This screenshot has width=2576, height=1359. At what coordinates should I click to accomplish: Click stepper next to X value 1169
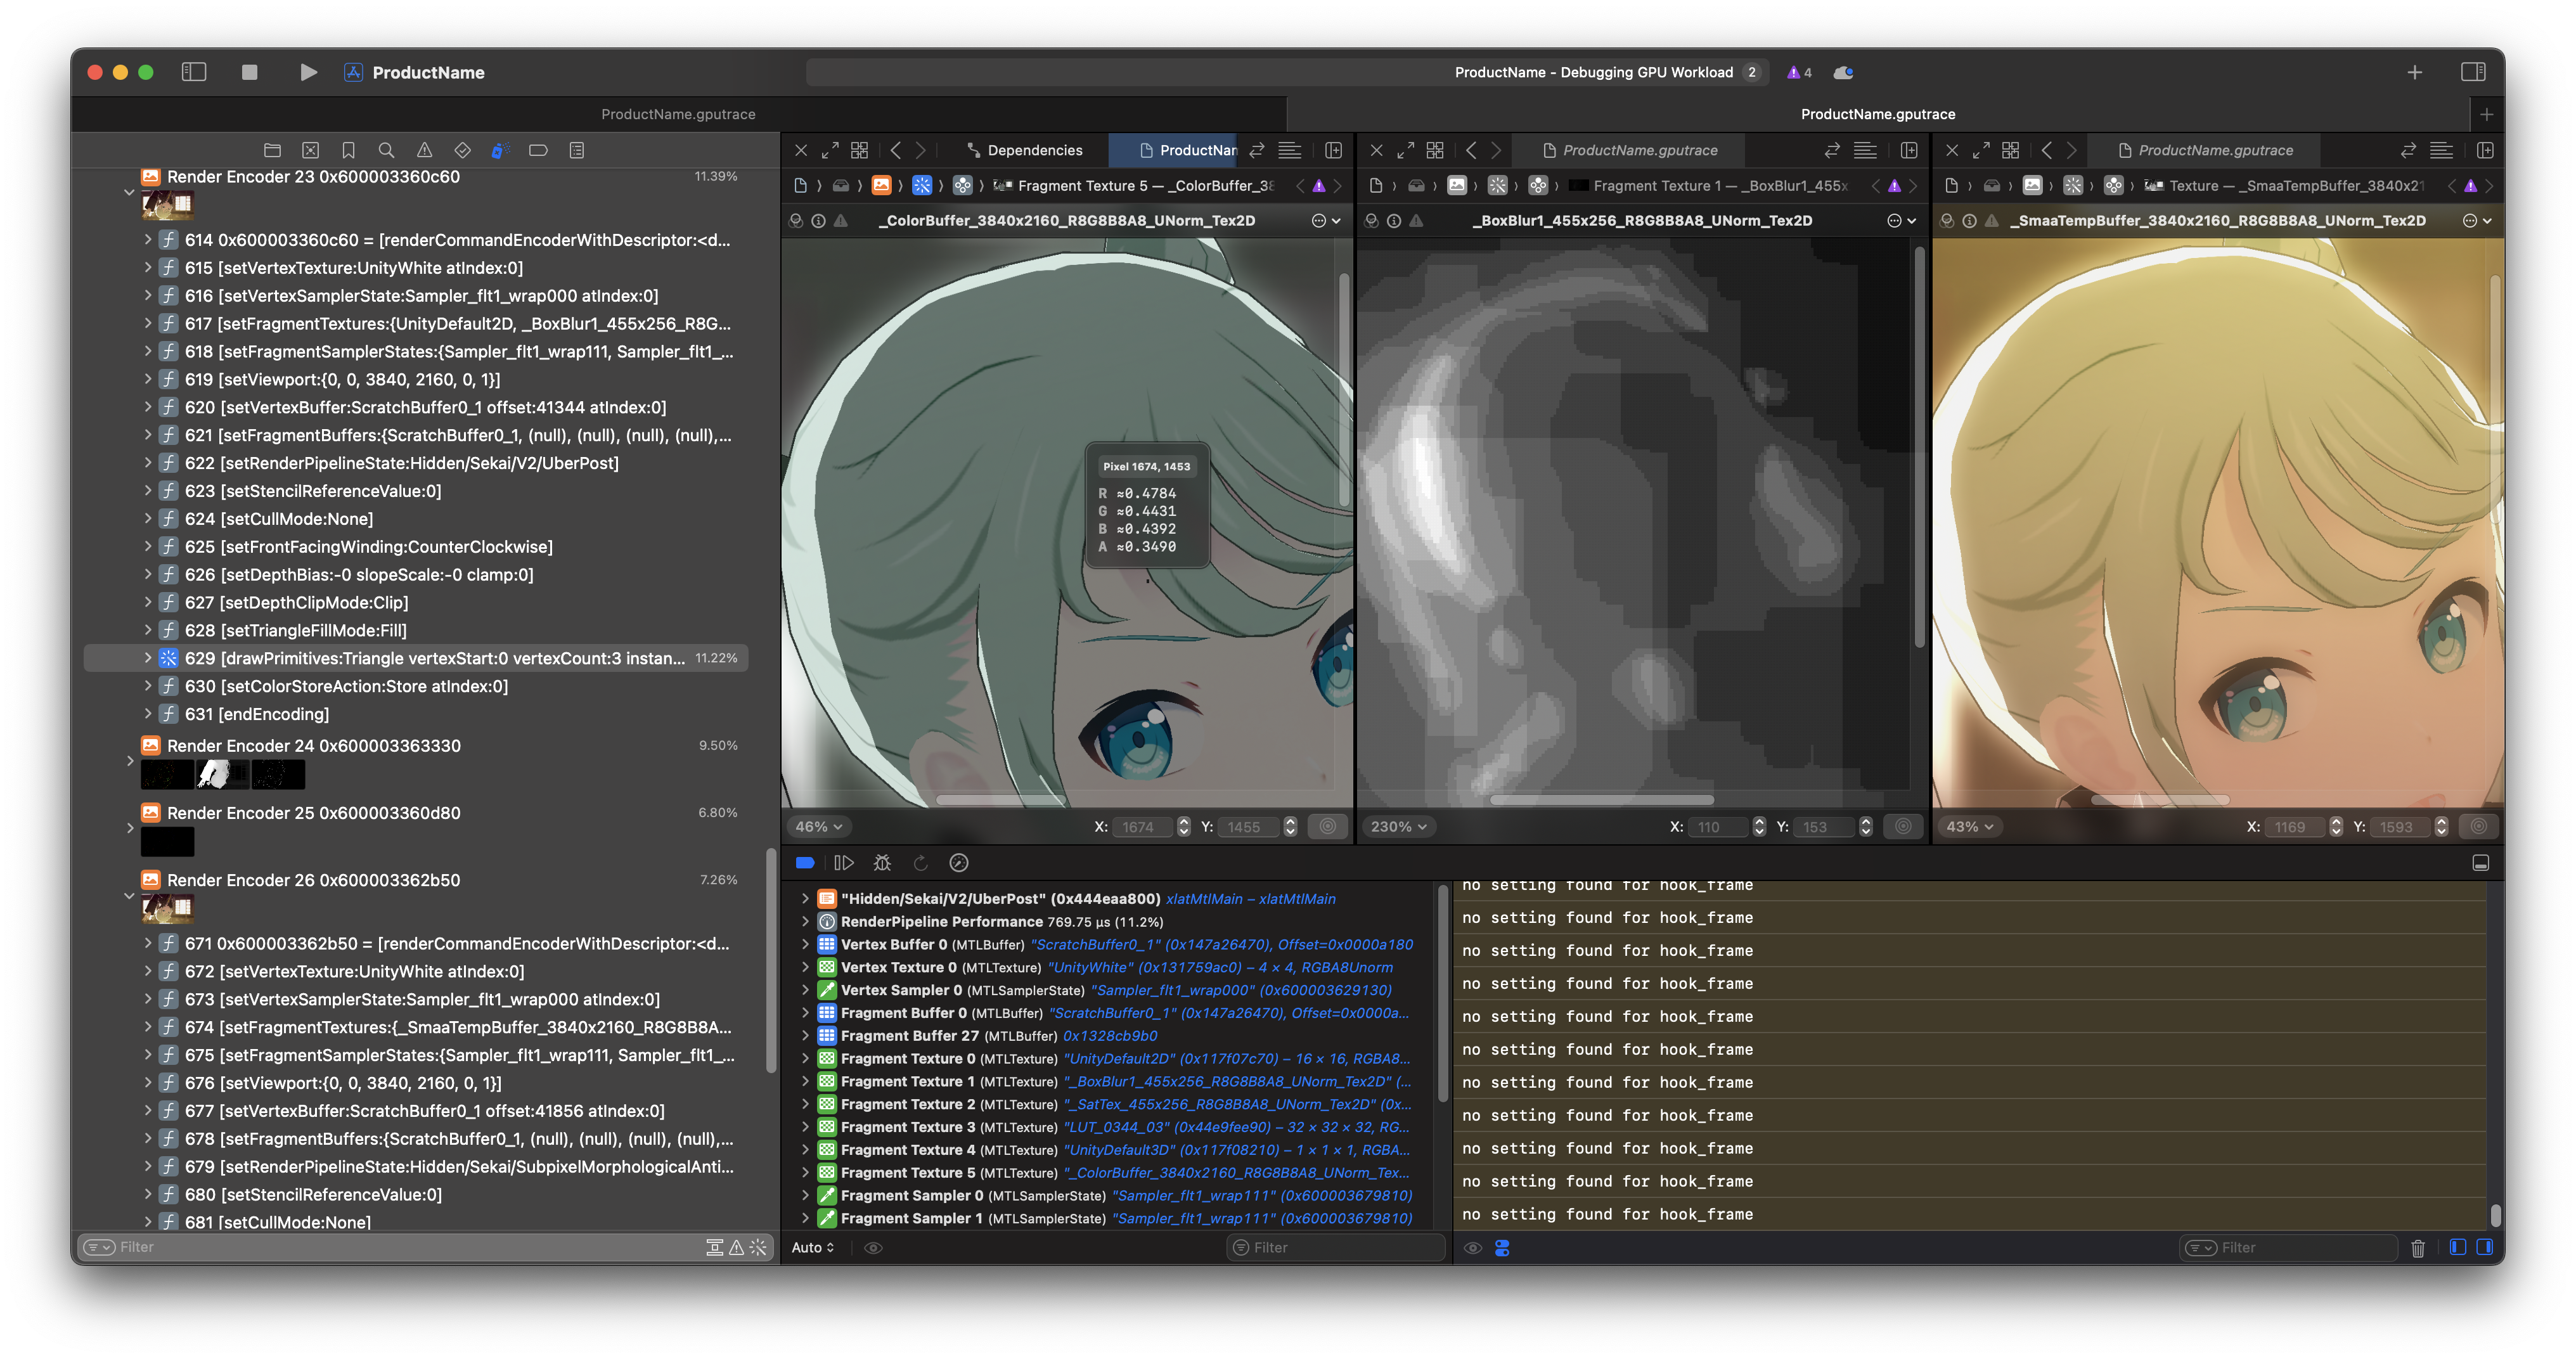[x=2336, y=827]
